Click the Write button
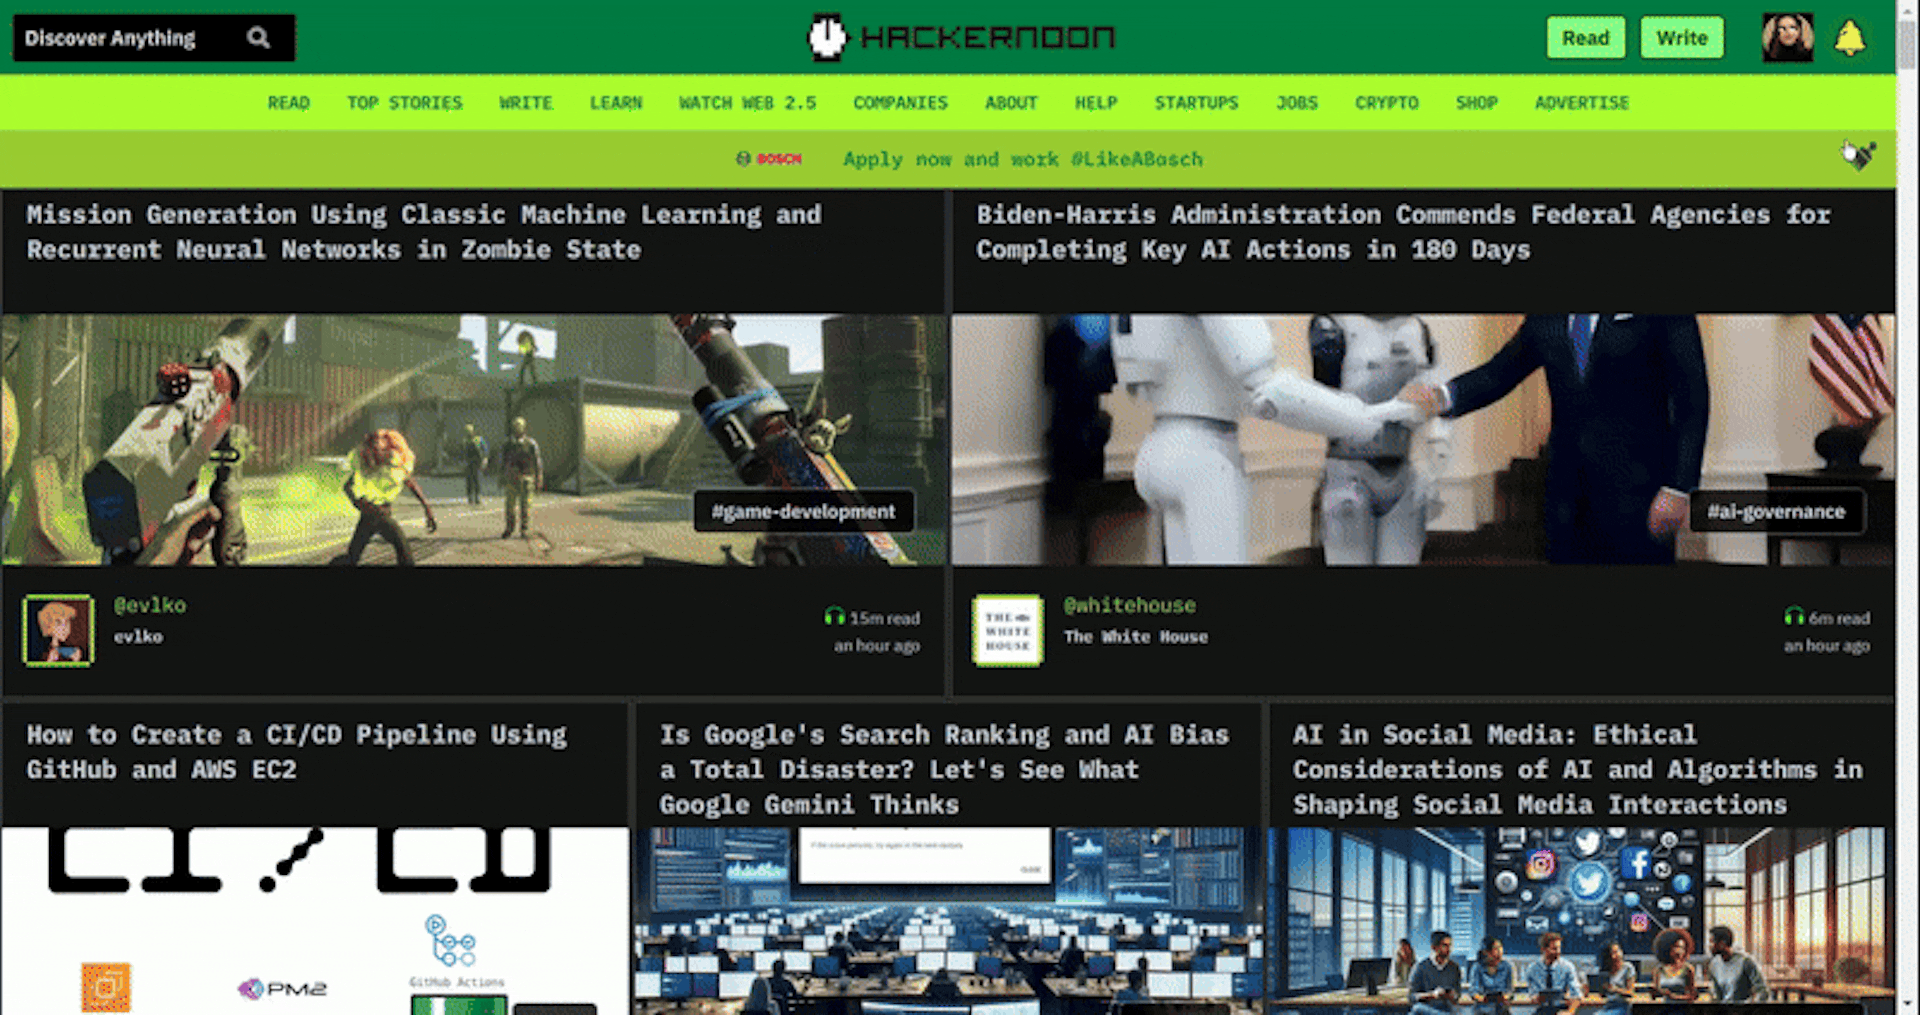The width and height of the screenshot is (1920, 1015). point(1682,38)
